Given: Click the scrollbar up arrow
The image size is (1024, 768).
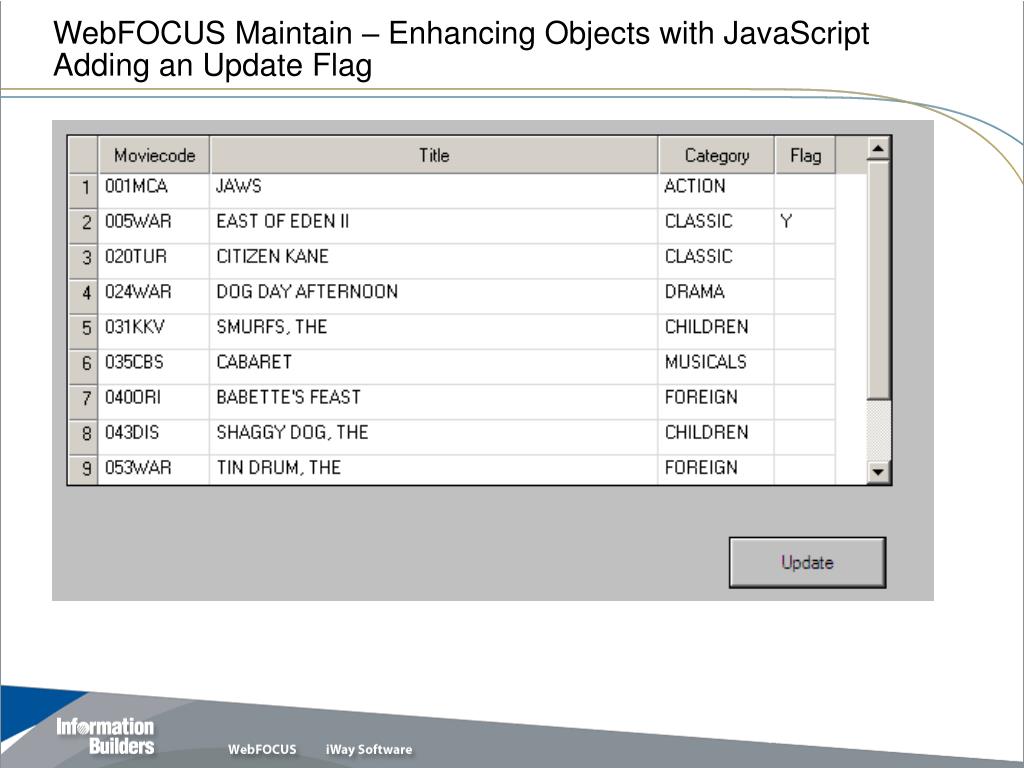Looking at the screenshot, I should point(878,150).
